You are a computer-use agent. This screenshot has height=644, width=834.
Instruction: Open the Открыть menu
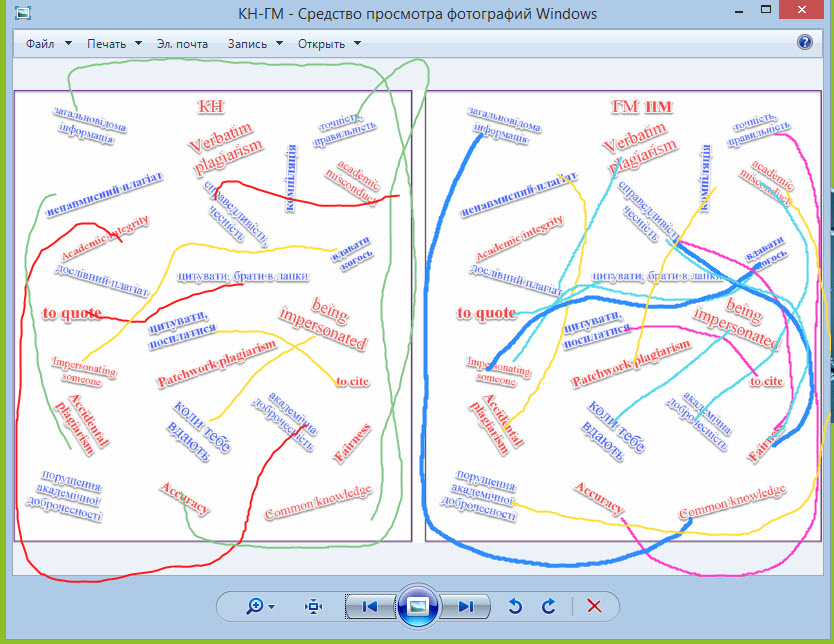click(321, 44)
